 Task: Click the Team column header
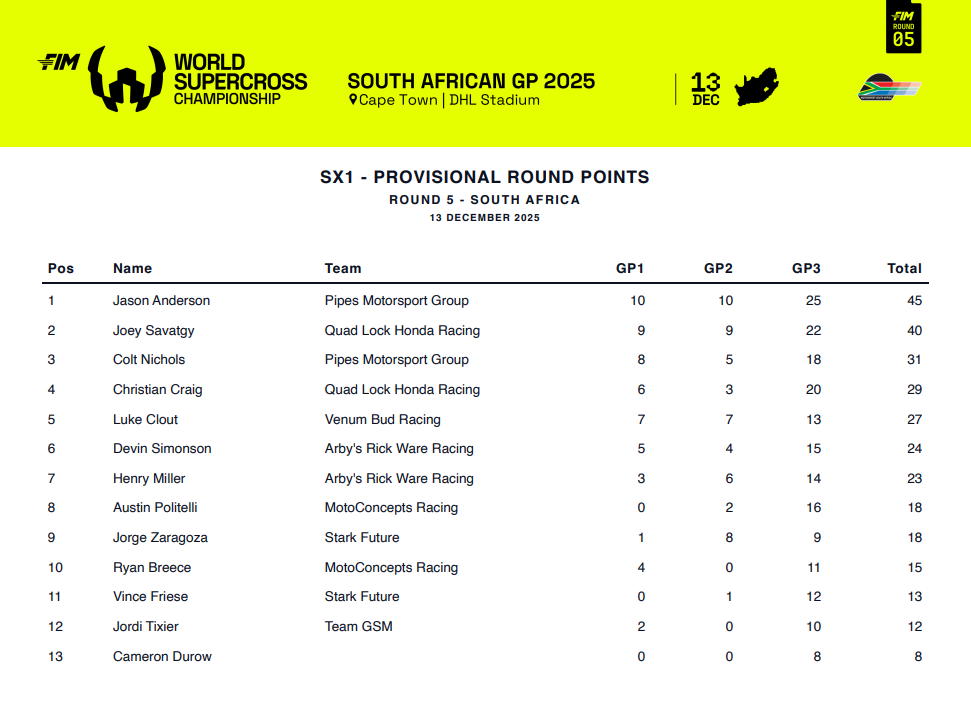[x=343, y=268]
